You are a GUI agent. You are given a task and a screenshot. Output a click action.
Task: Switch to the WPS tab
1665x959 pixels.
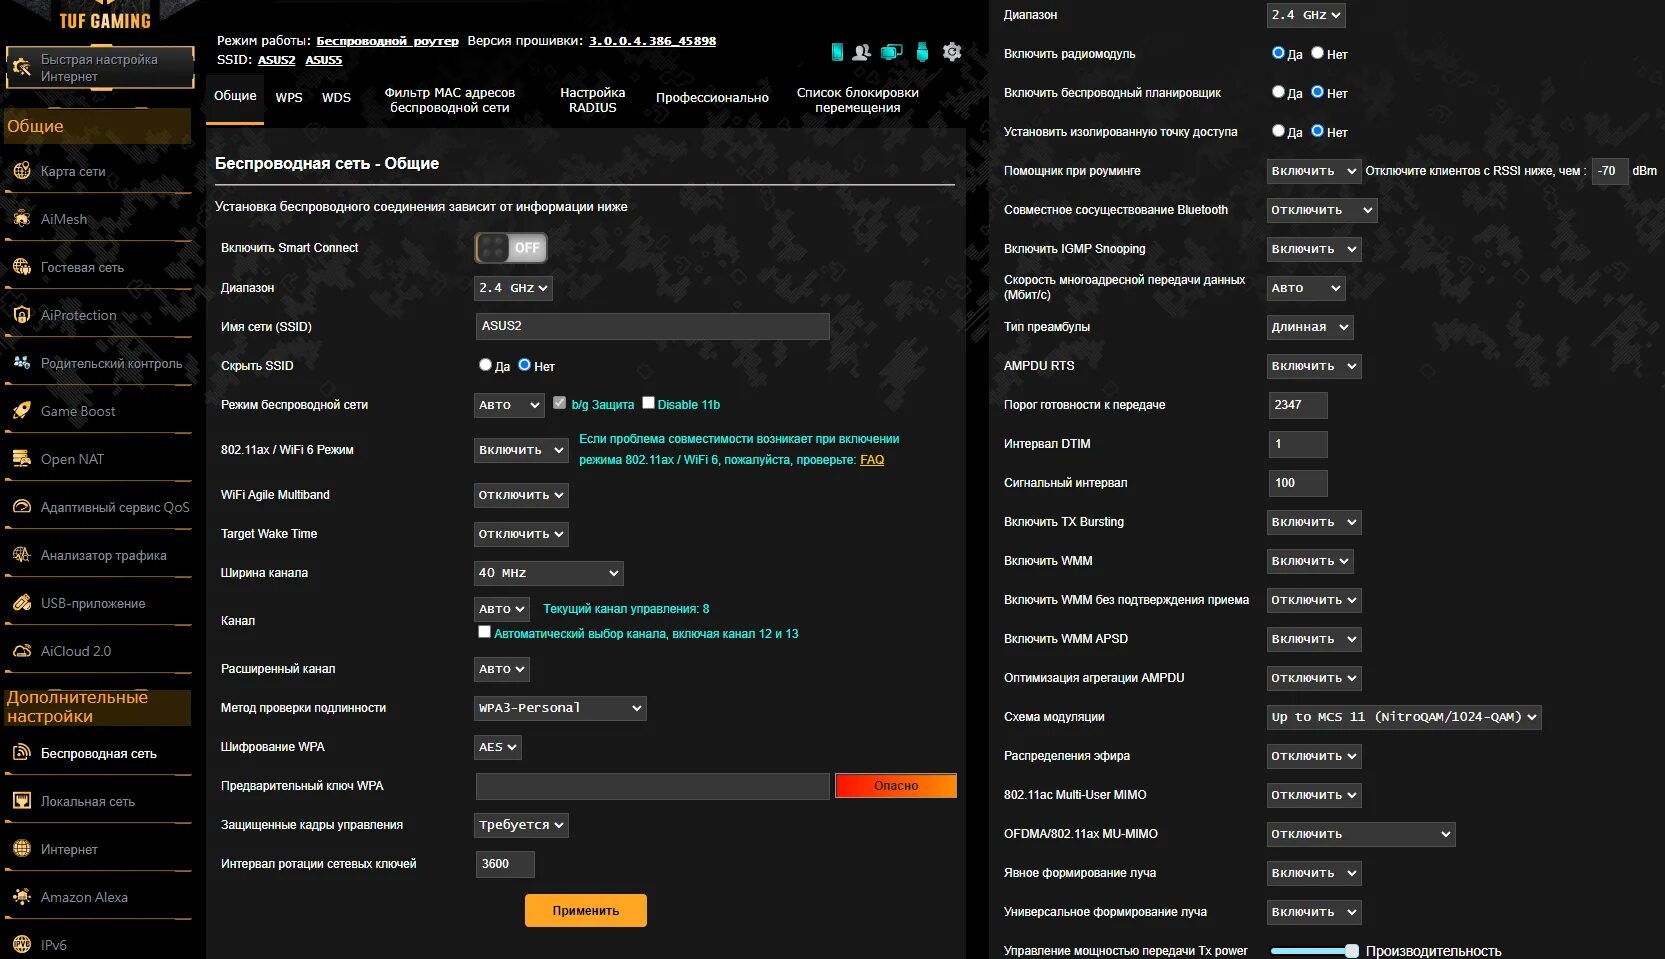(x=289, y=98)
